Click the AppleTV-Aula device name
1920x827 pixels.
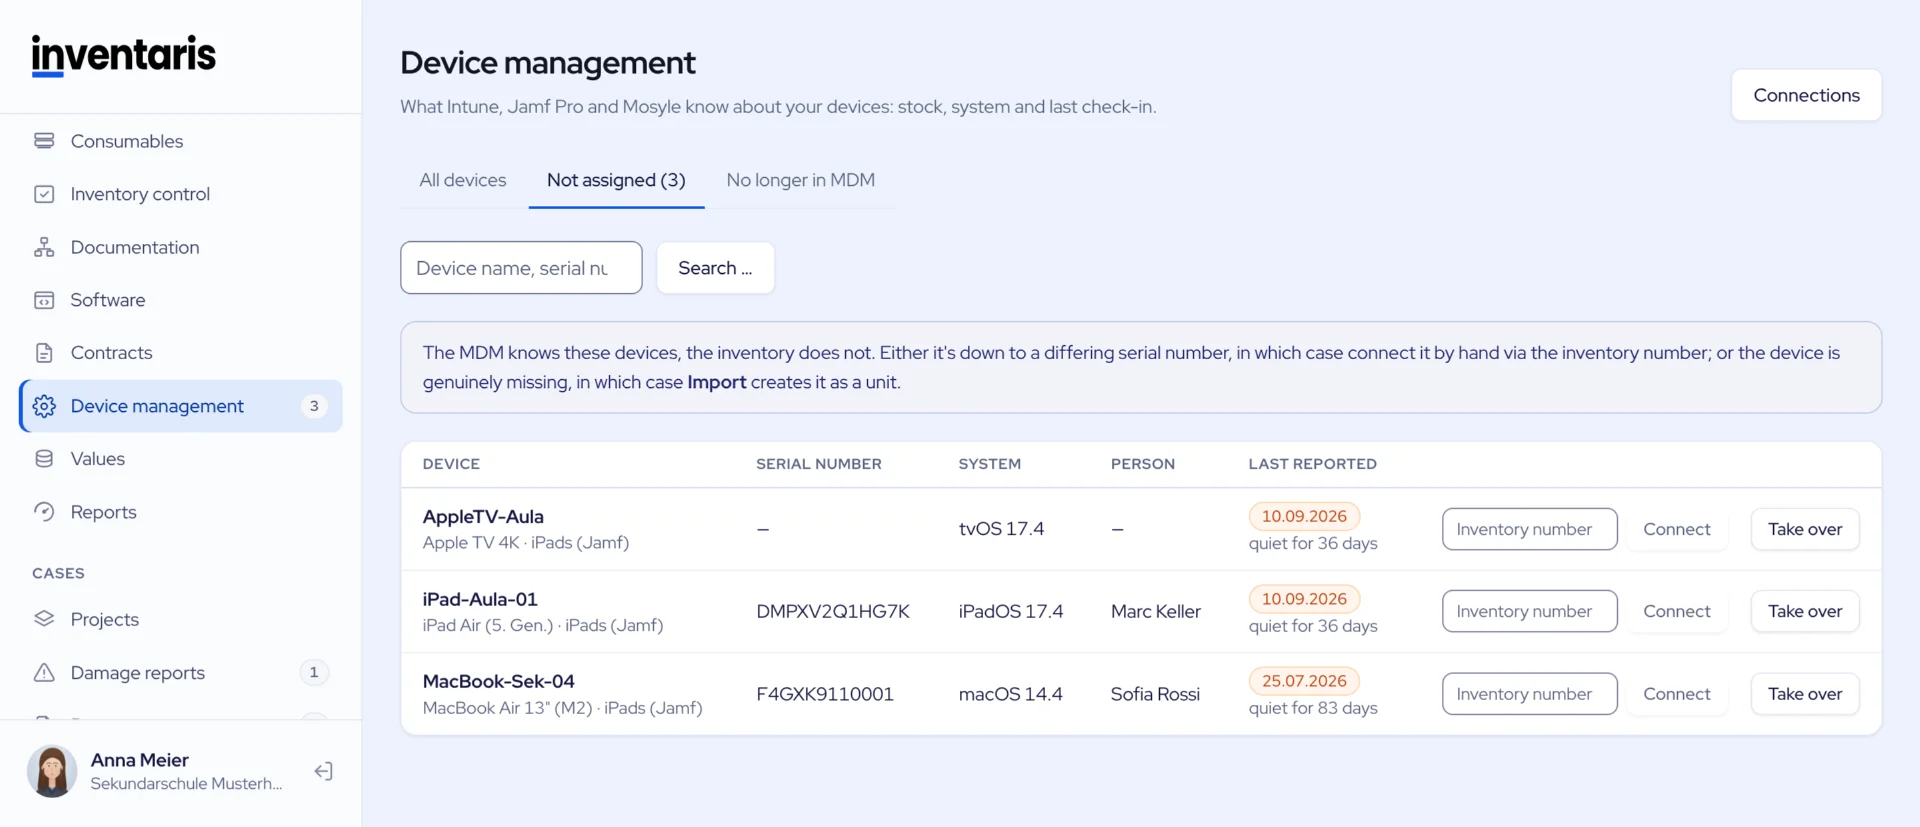click(483, 516)
